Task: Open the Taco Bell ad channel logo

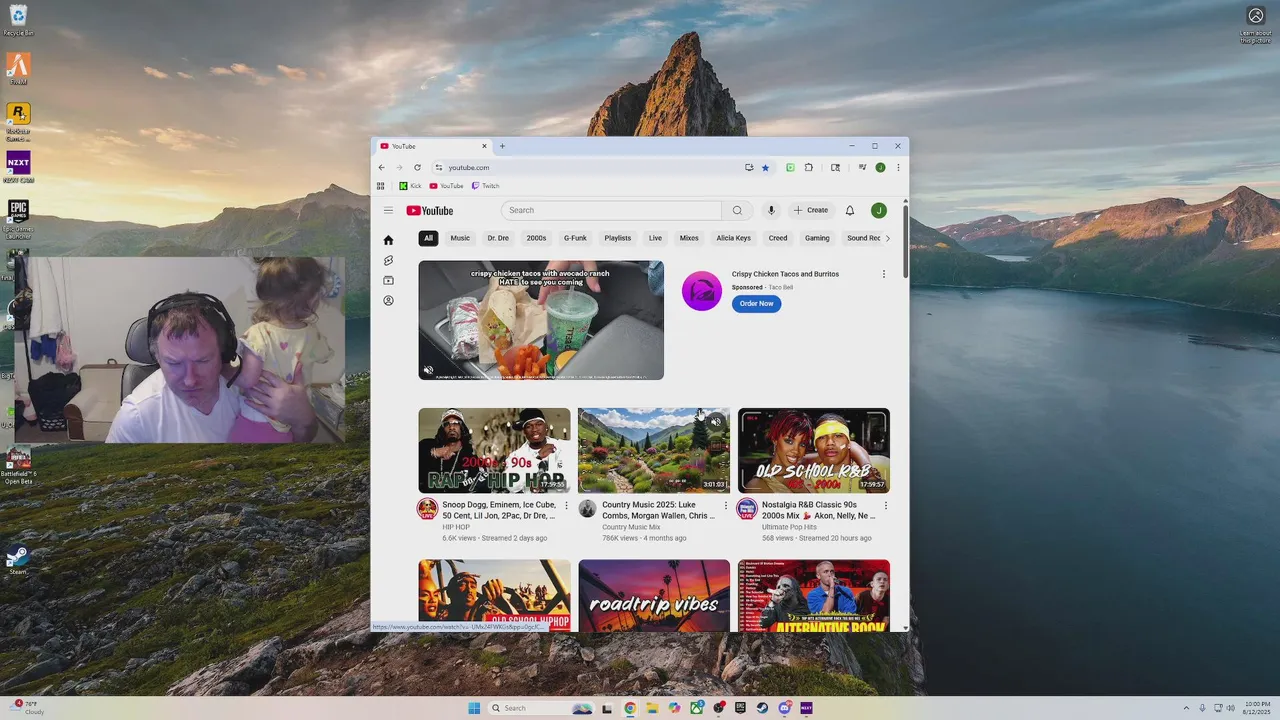Action: [702, 291]
